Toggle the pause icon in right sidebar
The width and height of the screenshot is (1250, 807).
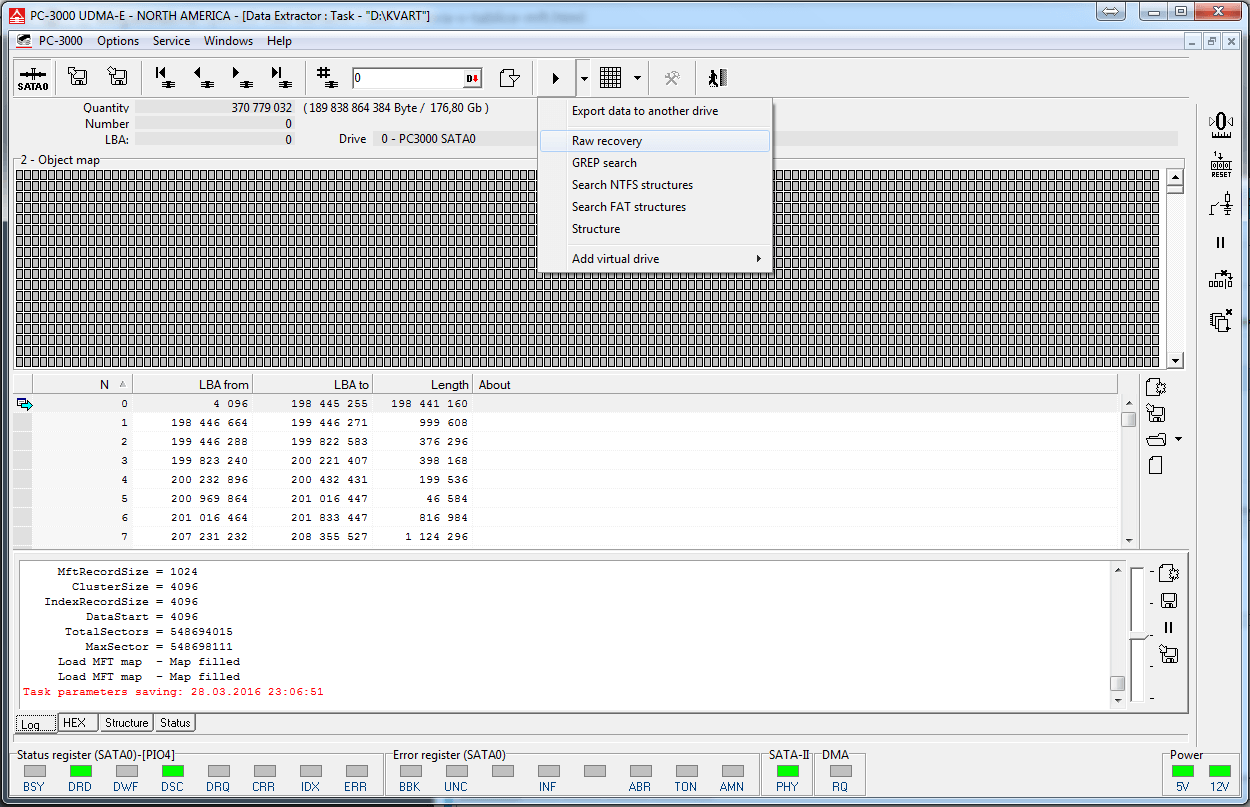1220,243
